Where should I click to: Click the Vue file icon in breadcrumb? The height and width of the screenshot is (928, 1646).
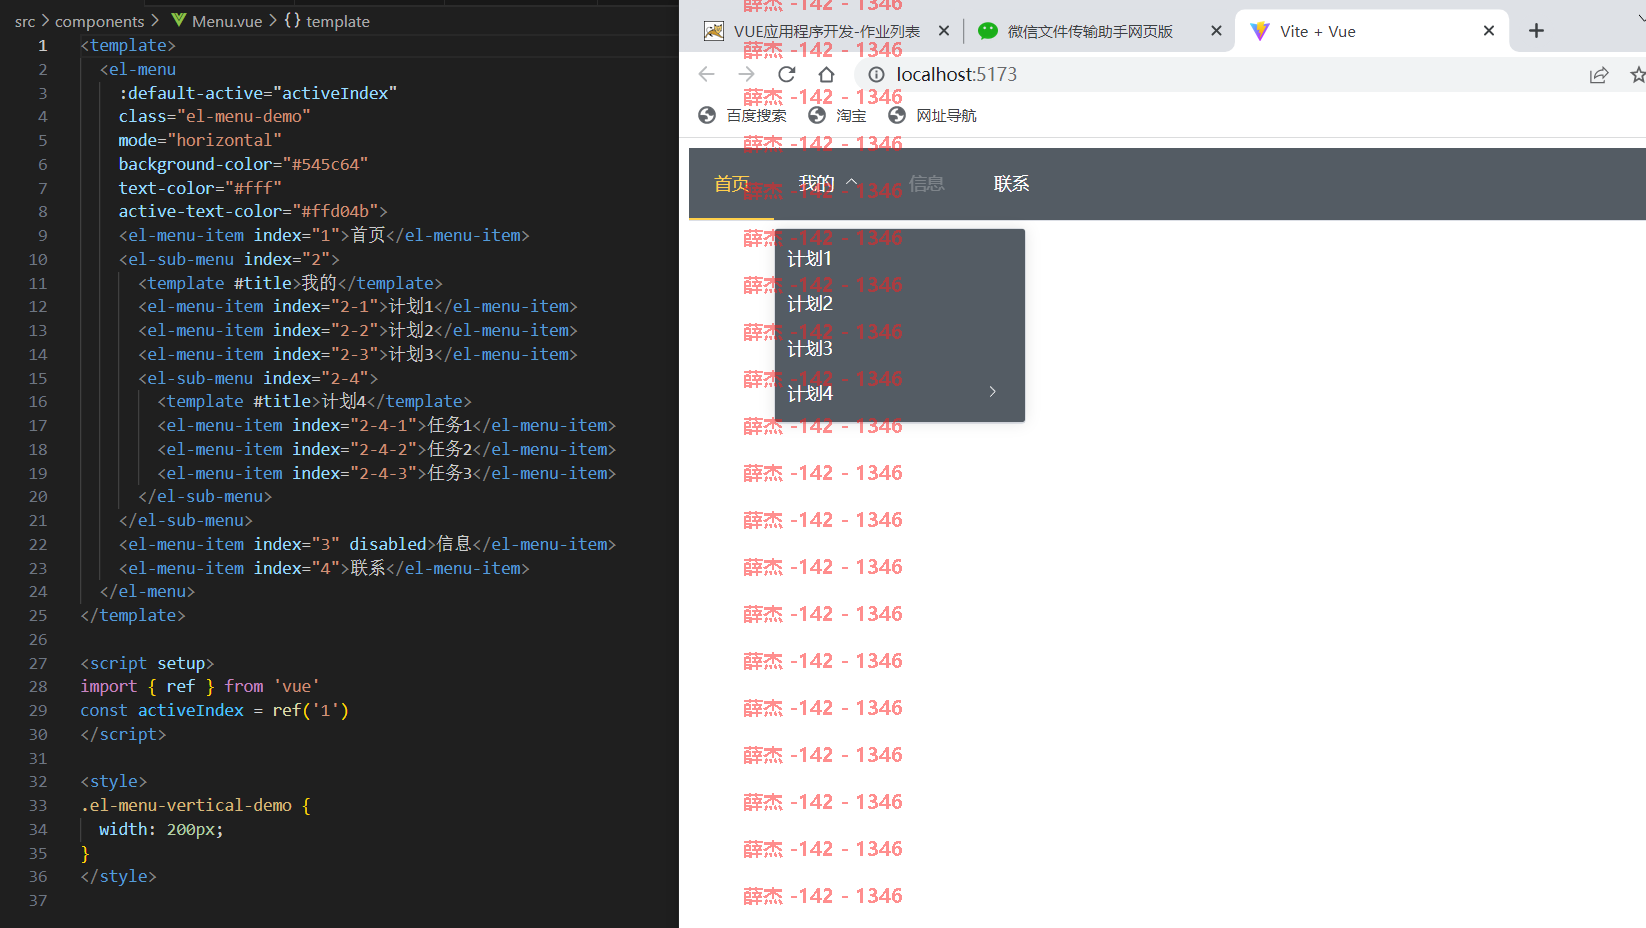tap(179, 20)
